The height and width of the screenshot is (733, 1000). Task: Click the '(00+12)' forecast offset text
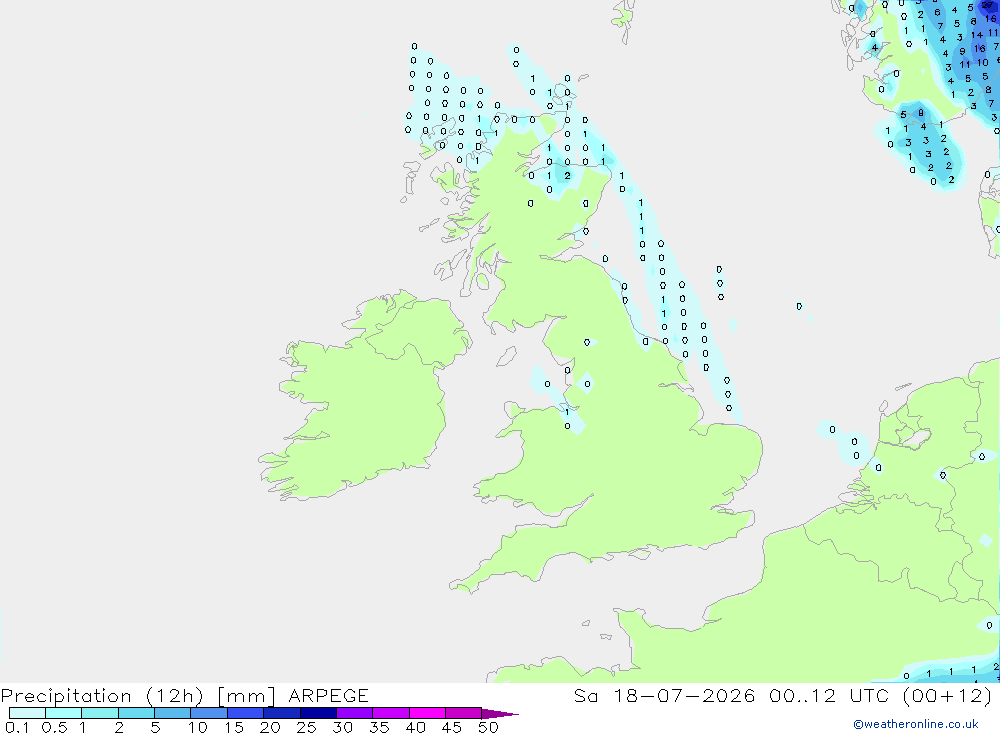coord(947,696)
